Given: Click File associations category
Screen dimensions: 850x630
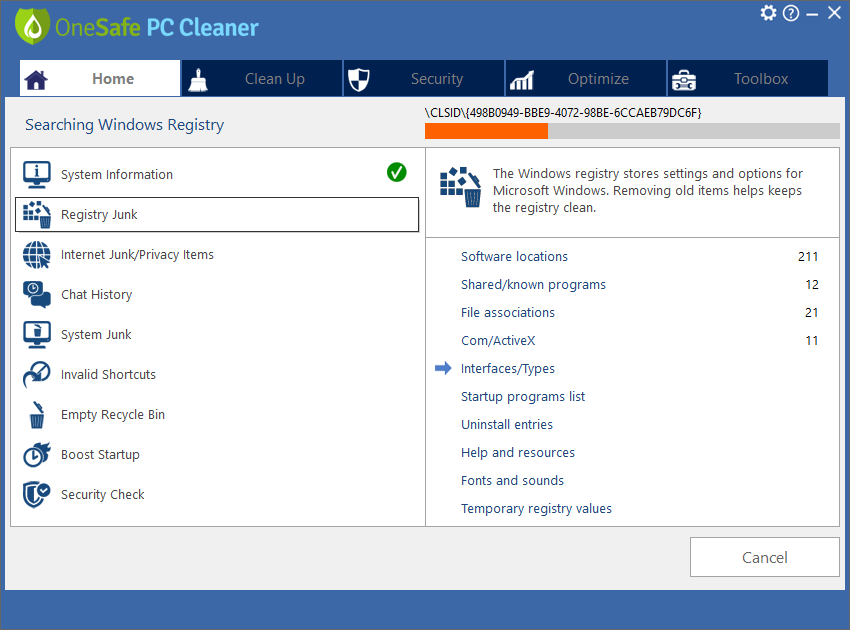Looking at the screenshot, I should point(508,313).
